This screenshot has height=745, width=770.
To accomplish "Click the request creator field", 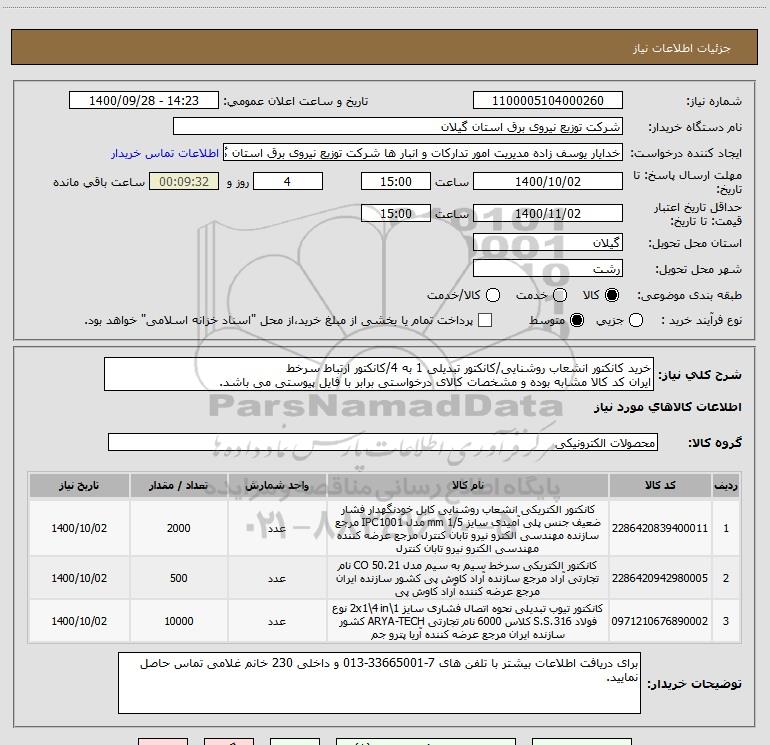I will click(423, 153).
